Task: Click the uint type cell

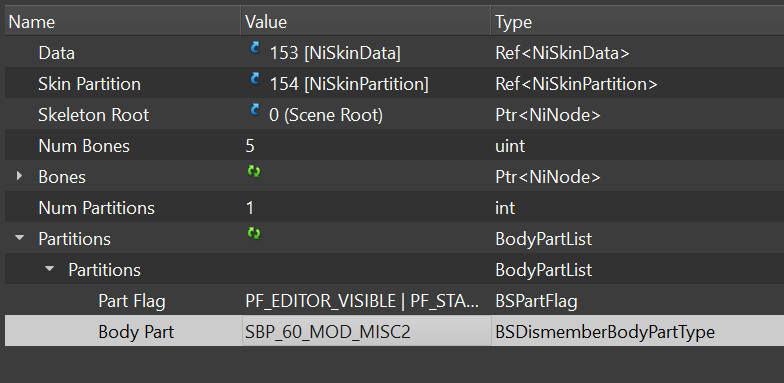Action: pyautogui.click(x=510, y=146)
